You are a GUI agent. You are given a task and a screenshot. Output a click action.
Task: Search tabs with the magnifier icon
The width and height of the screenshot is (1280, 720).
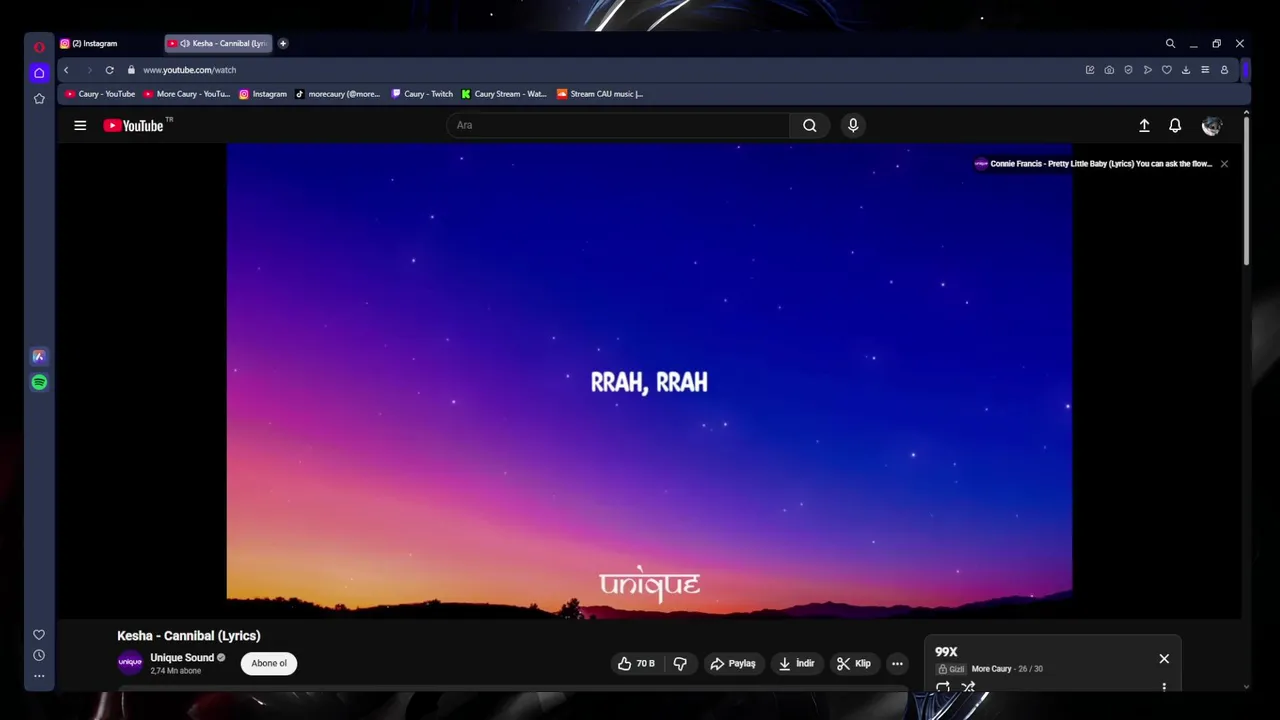point(1170,43)
